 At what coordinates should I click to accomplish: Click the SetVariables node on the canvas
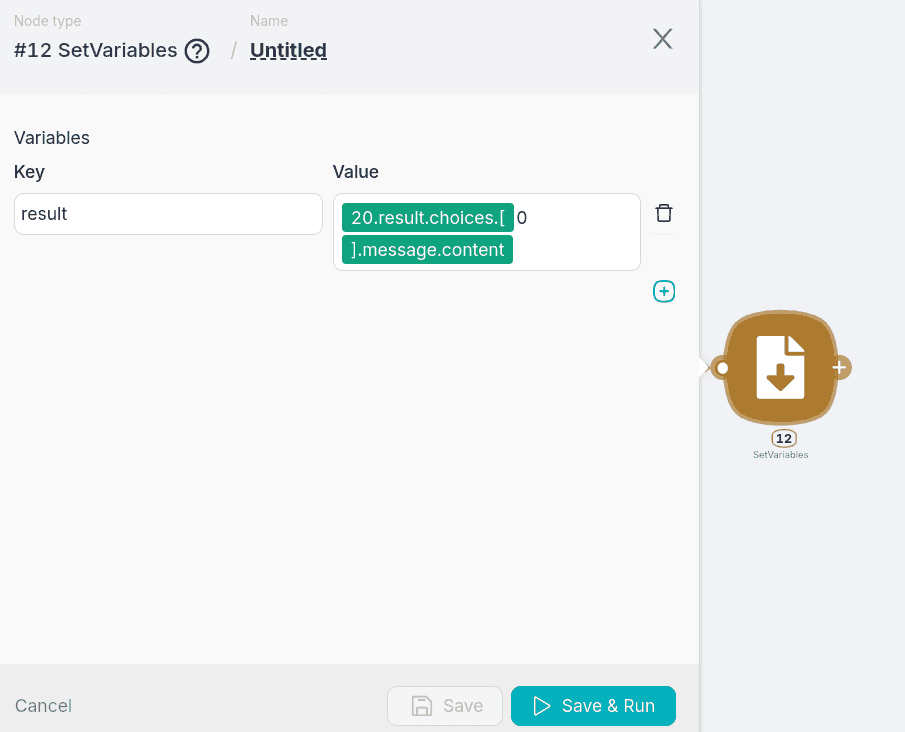[781, 367]
